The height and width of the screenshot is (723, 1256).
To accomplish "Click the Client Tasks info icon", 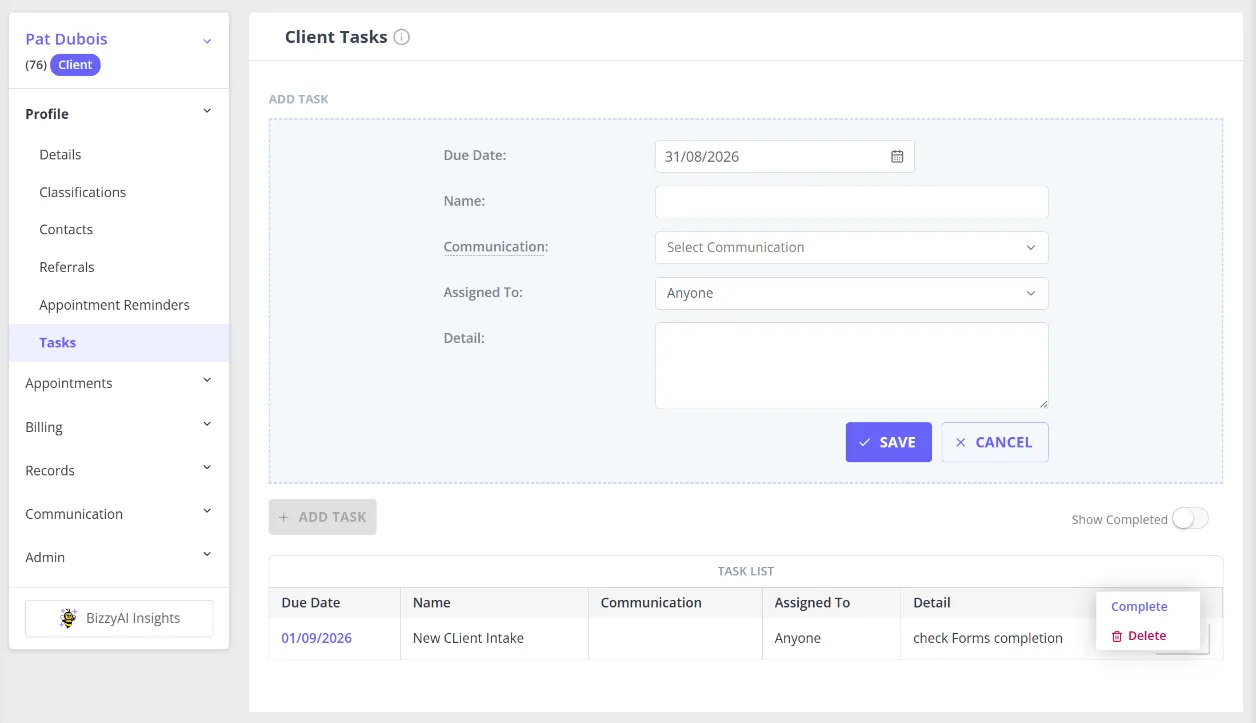I will pyautogui.click(x=402, y=37).
